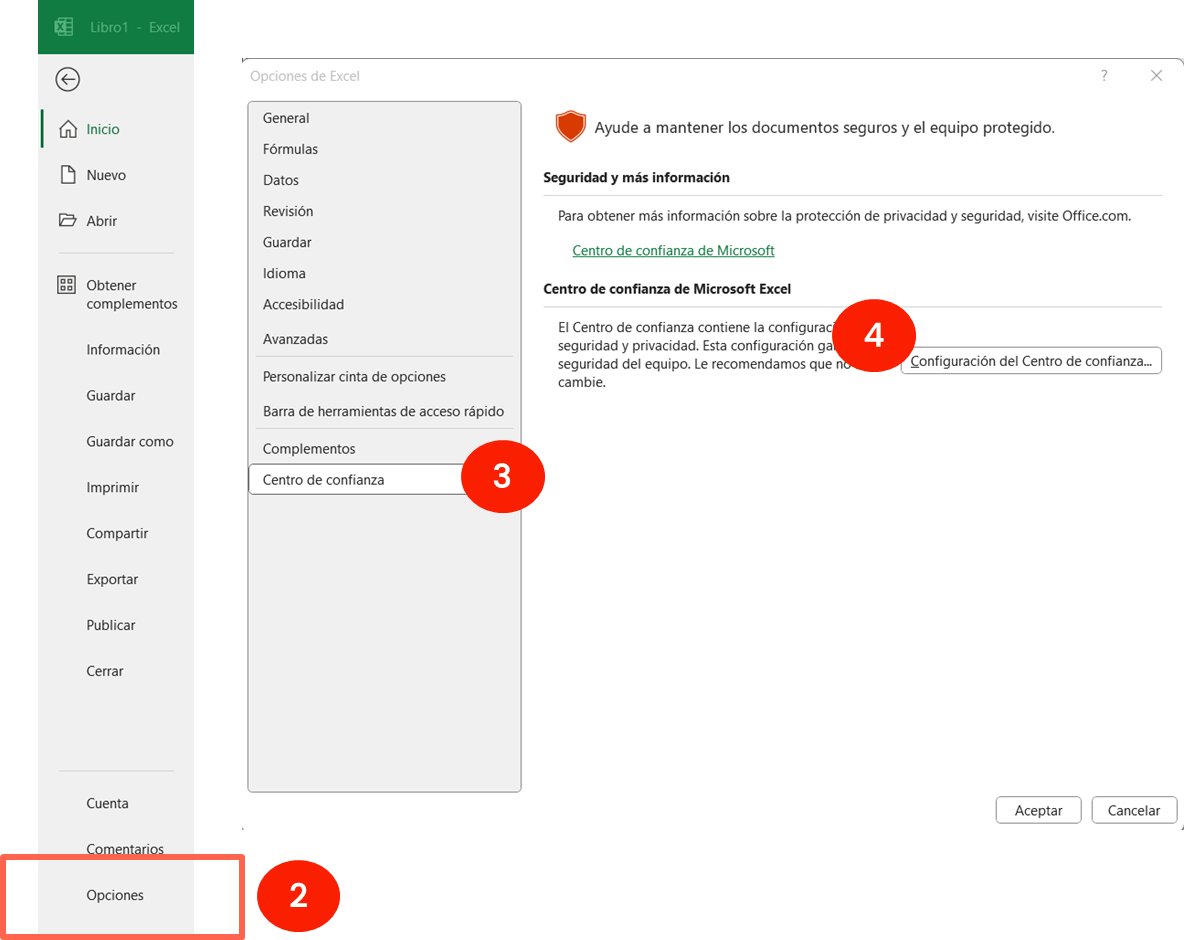Select the Datos options category

pyautogui.click(x=384, y=180)
